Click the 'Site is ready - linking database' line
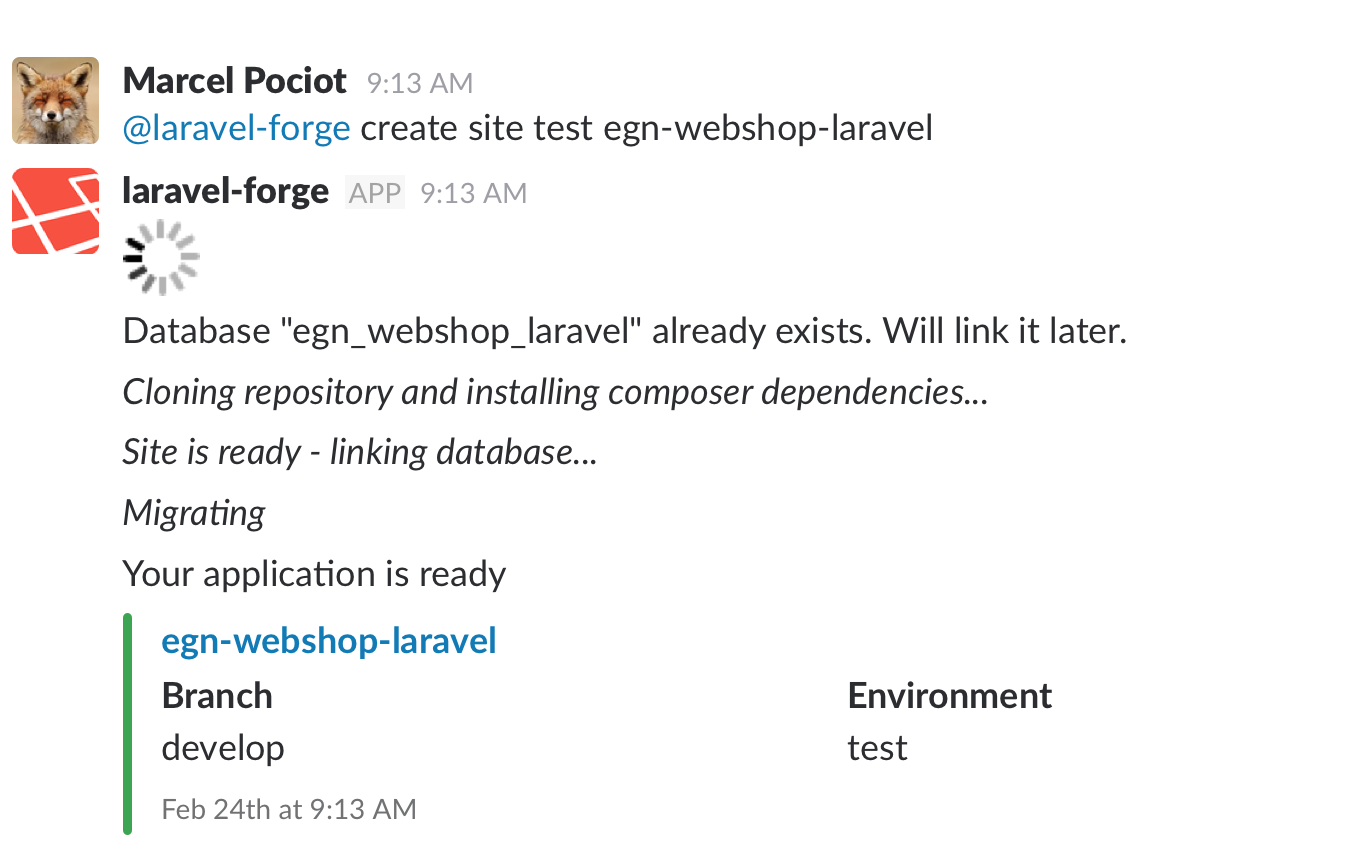1348x866 pixels. coord(359,452)
